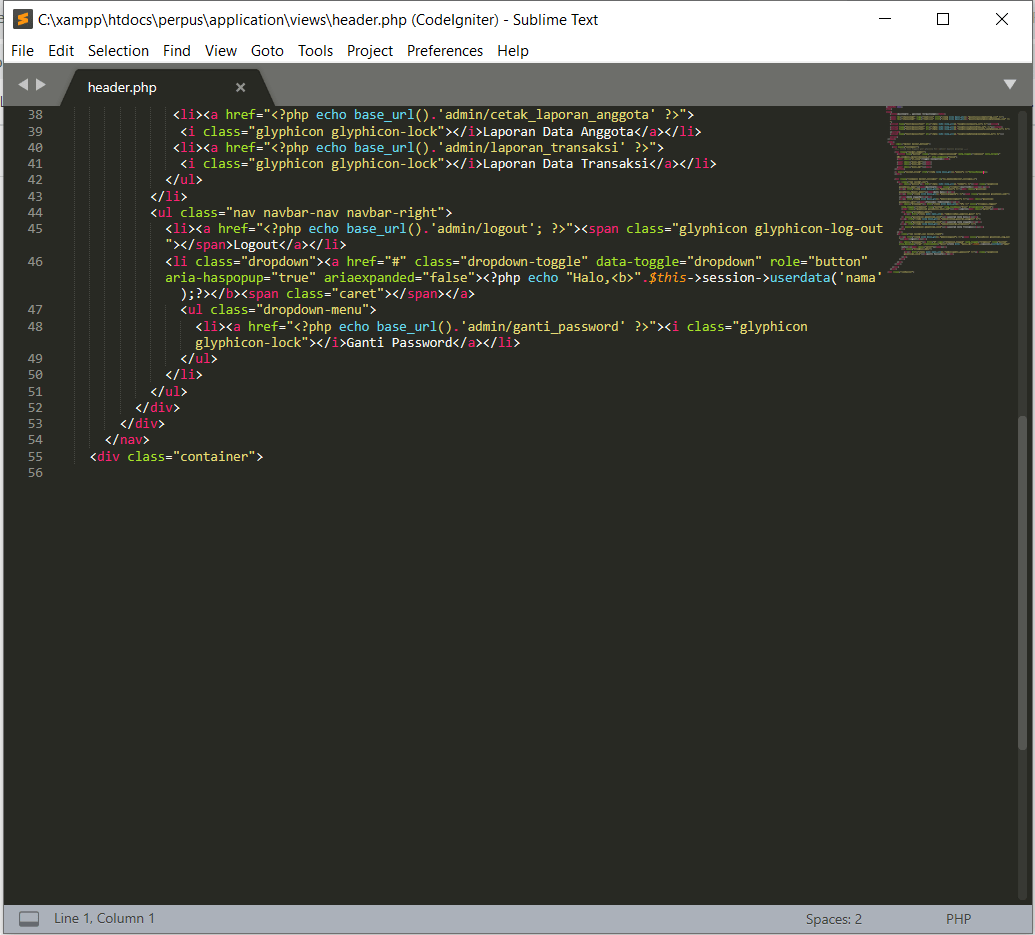
Task: Open the Goto menu
Action: coord(267,50)
